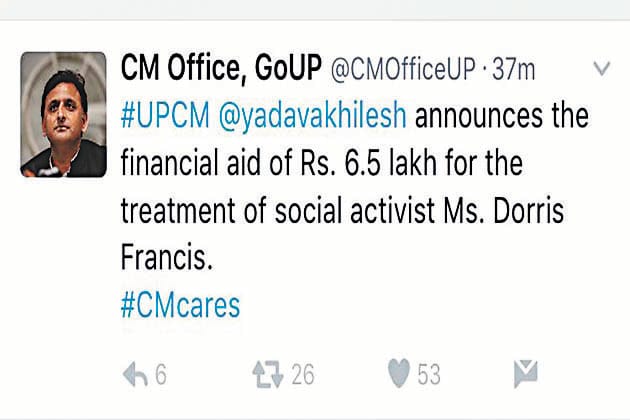Click the retweet count 26
This screenshot has height=420, width=630.
point(302,375)
